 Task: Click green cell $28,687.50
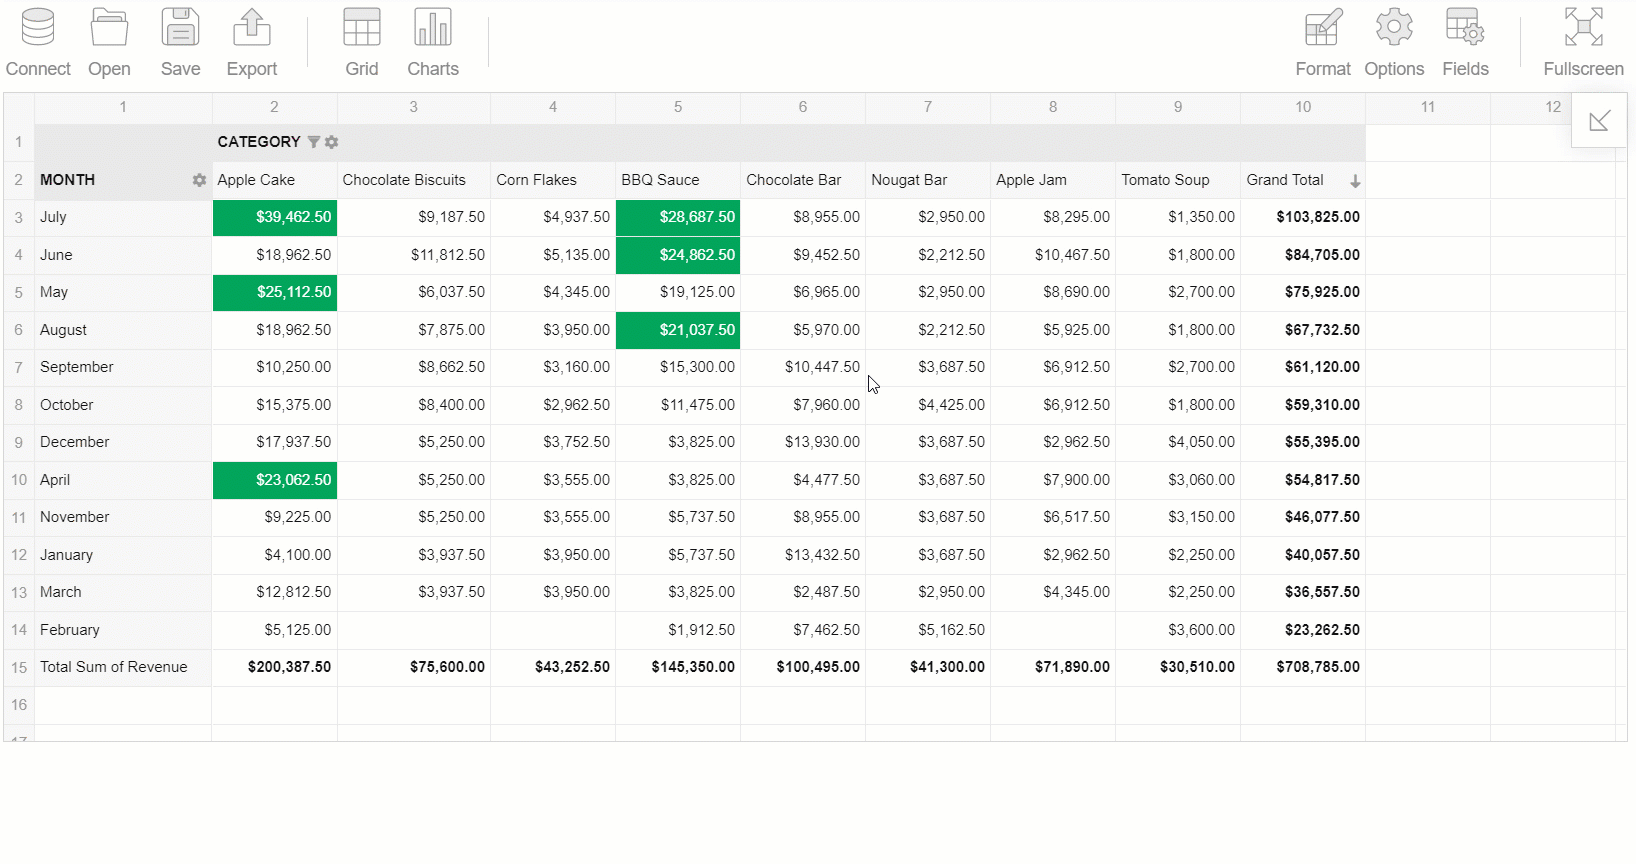[x=678, y=217]
